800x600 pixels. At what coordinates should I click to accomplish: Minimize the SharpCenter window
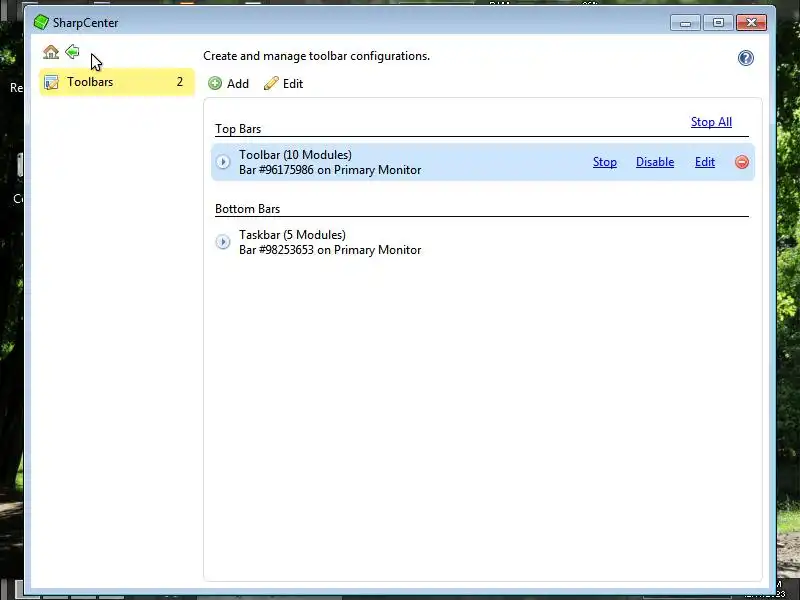685,23
